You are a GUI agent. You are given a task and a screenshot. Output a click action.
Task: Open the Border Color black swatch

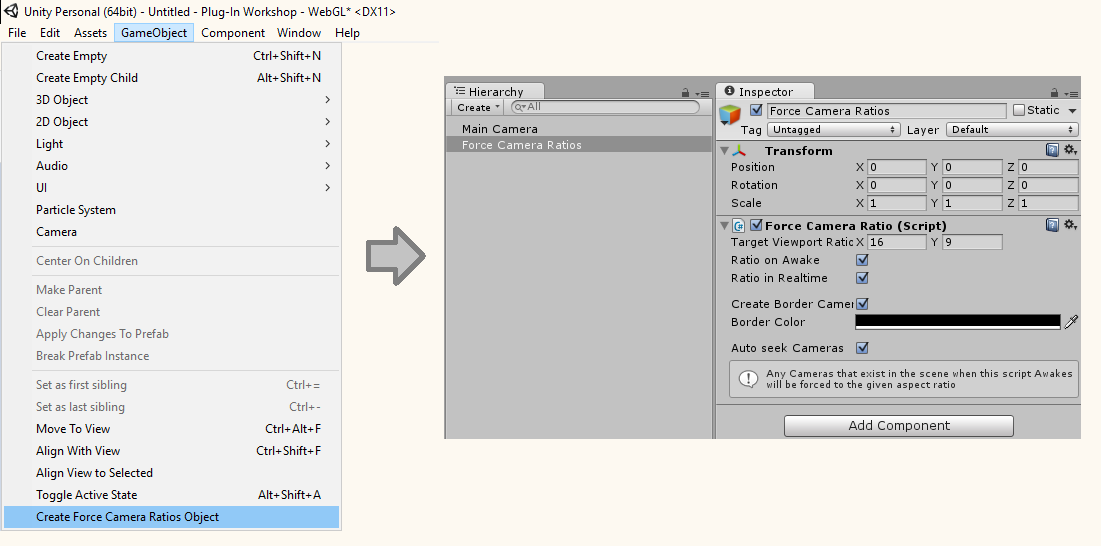[957, 322]
